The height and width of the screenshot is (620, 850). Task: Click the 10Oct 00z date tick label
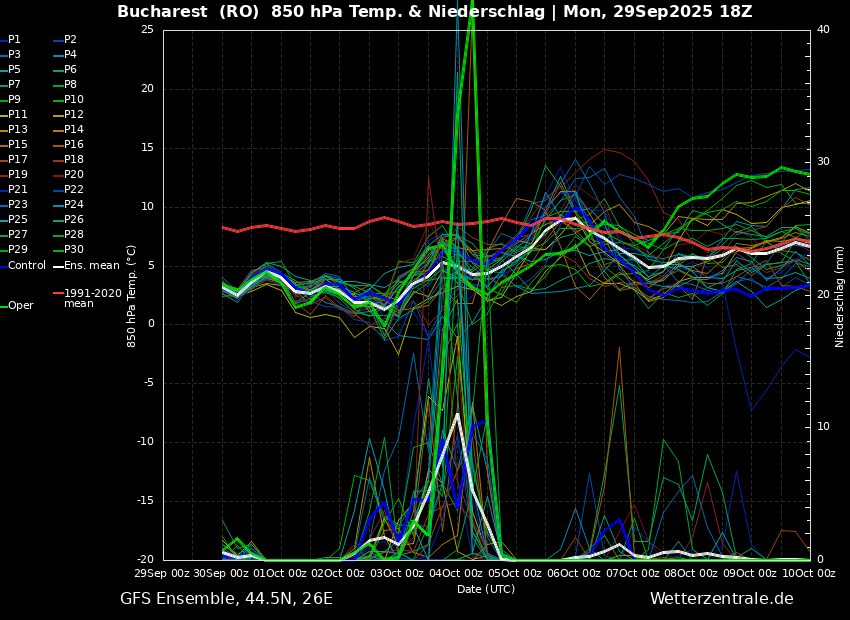click(x=810, y=573)
